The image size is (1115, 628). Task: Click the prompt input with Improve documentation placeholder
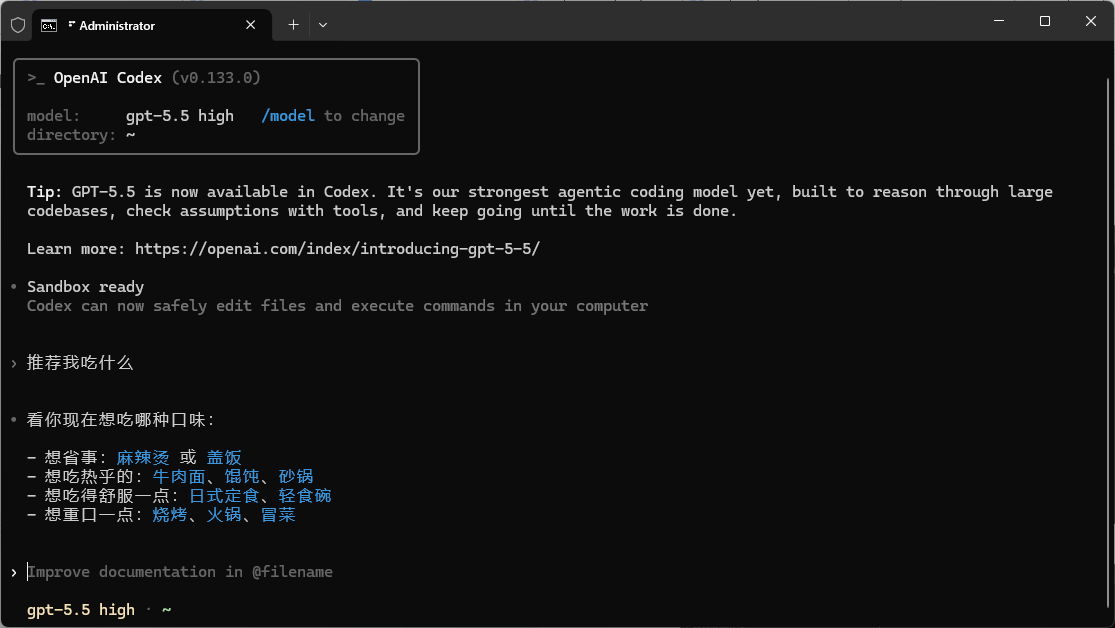(180, 572)
